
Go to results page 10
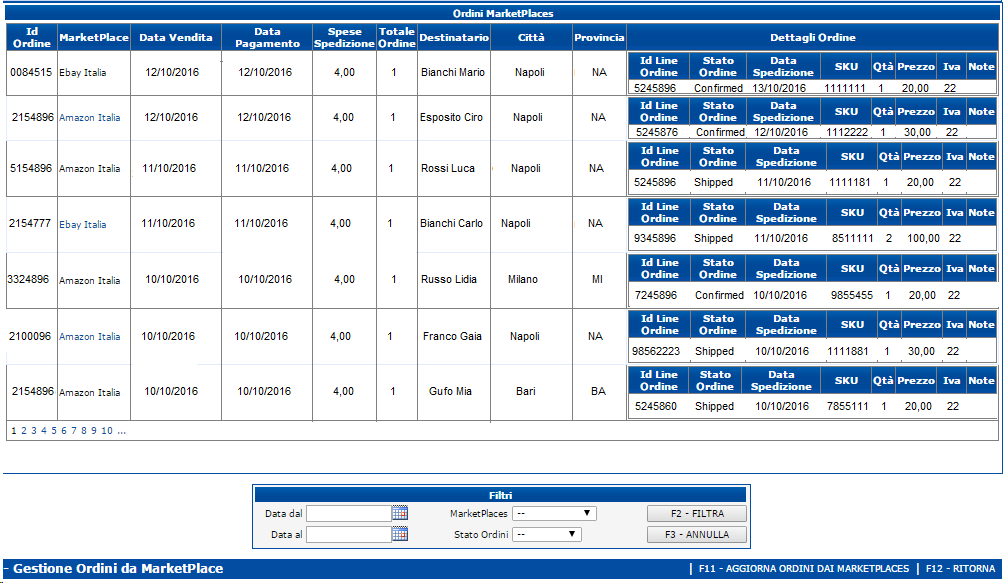click(x=106, y=431)
